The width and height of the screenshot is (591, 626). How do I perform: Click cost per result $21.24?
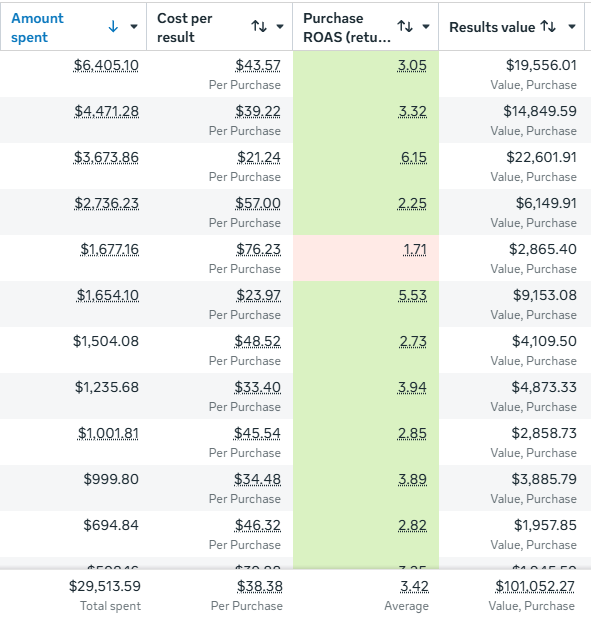click(x=259, y=157)
